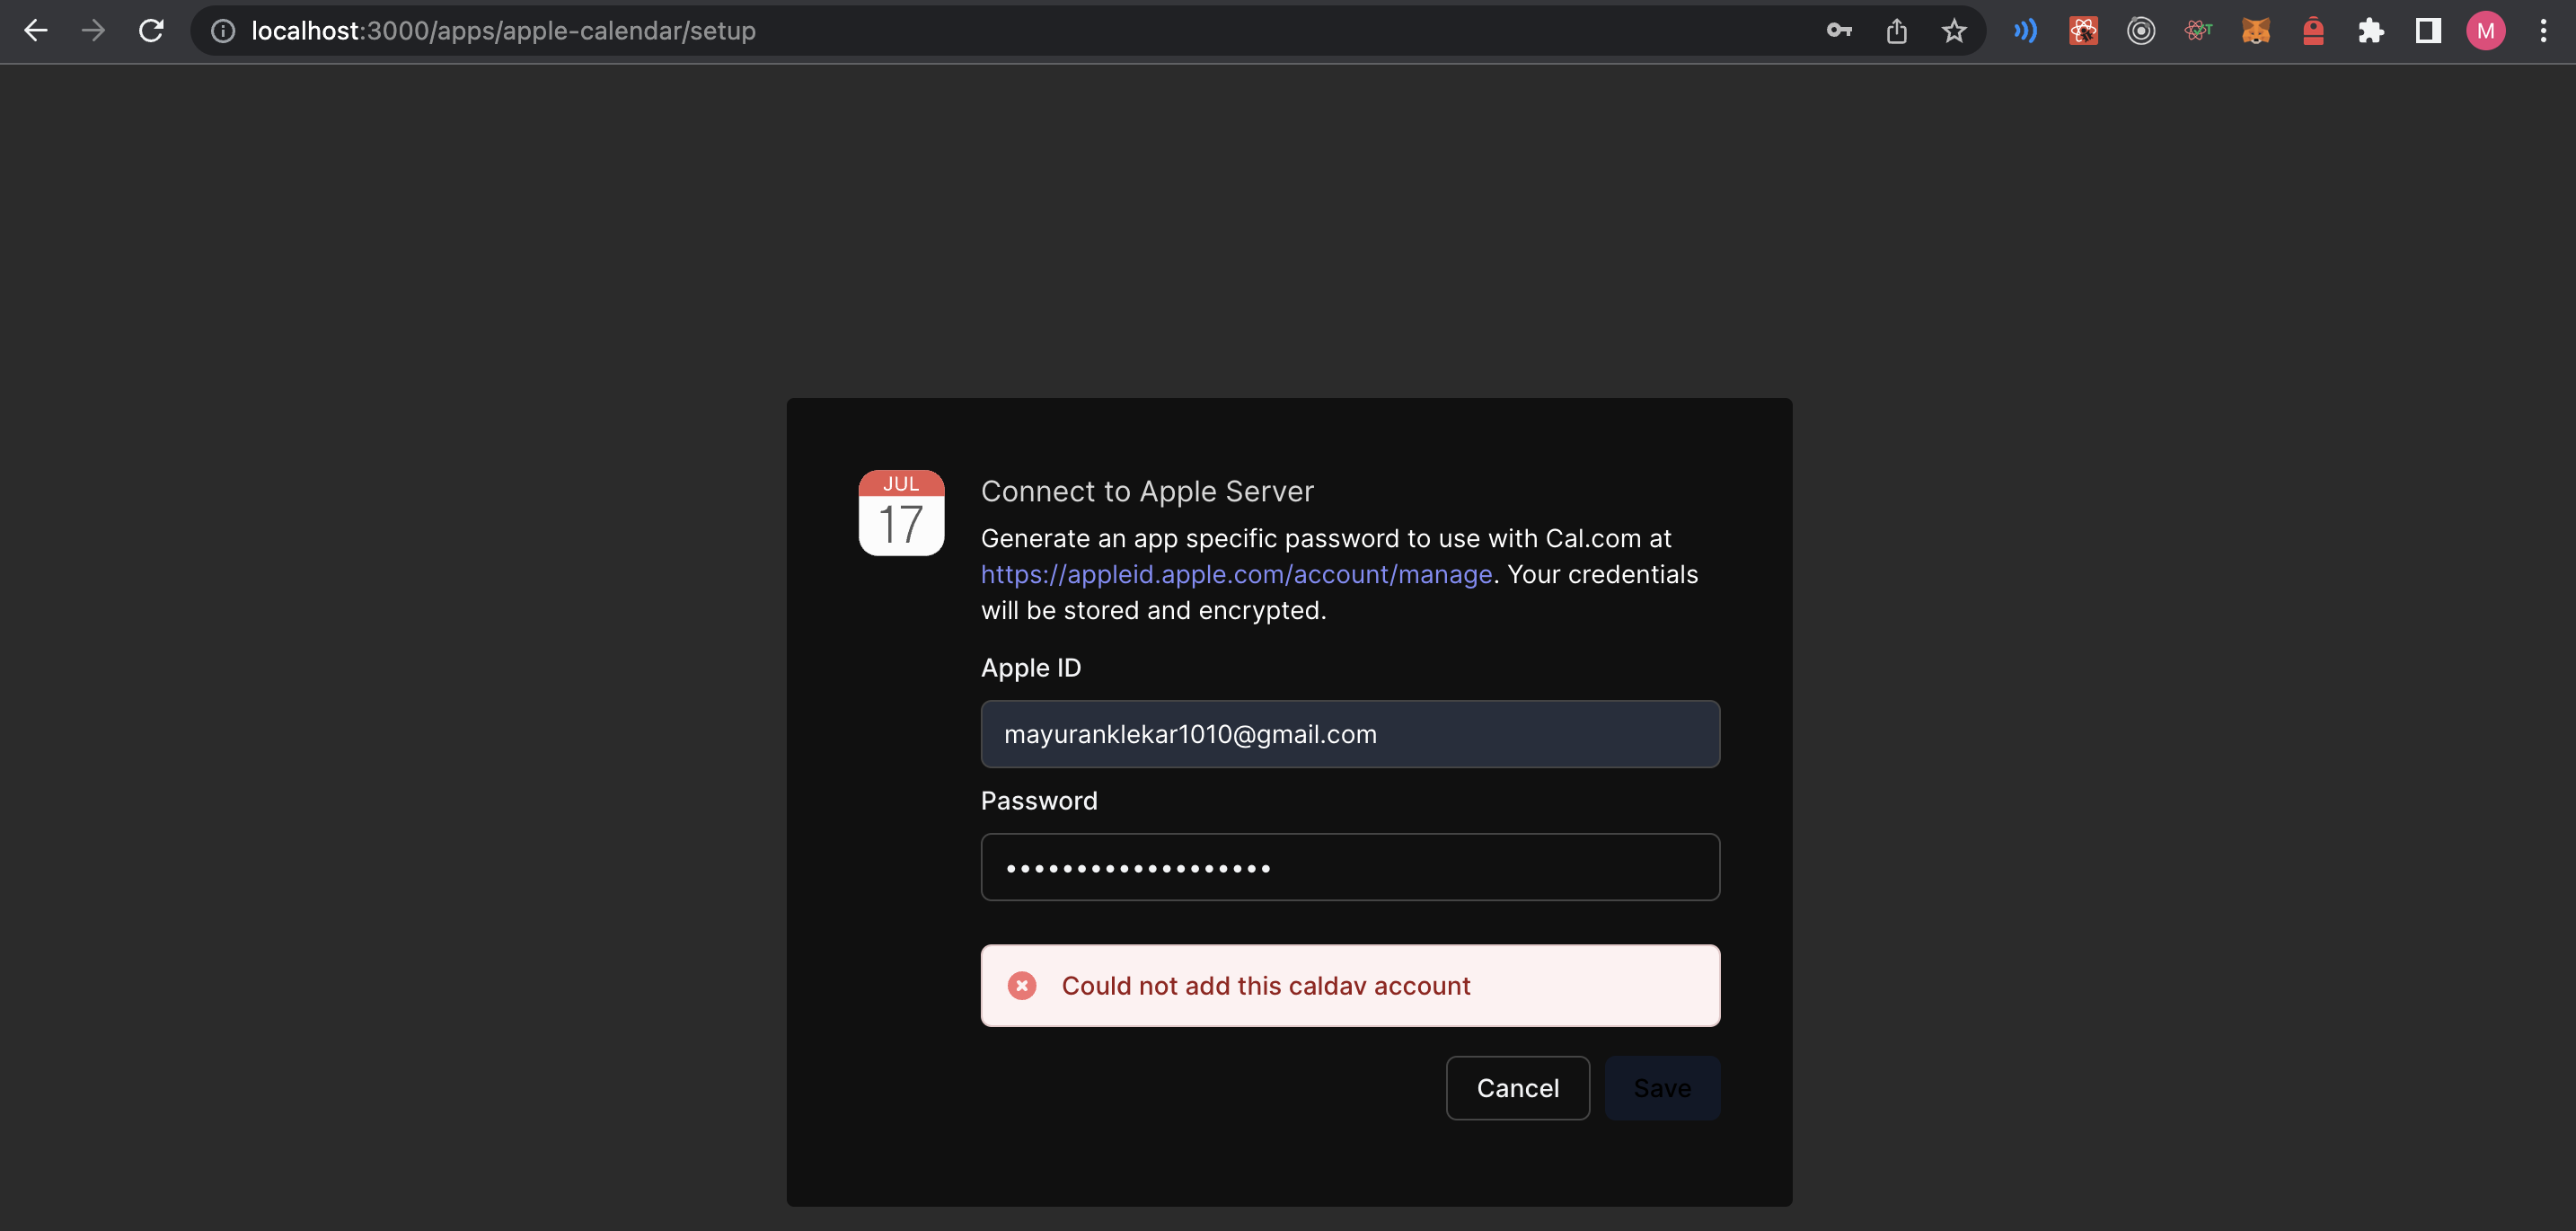Open the red React debugging extension icon
Image resolution: width=2576 pixels, height=1231 pixels.
coord(2083,31)
